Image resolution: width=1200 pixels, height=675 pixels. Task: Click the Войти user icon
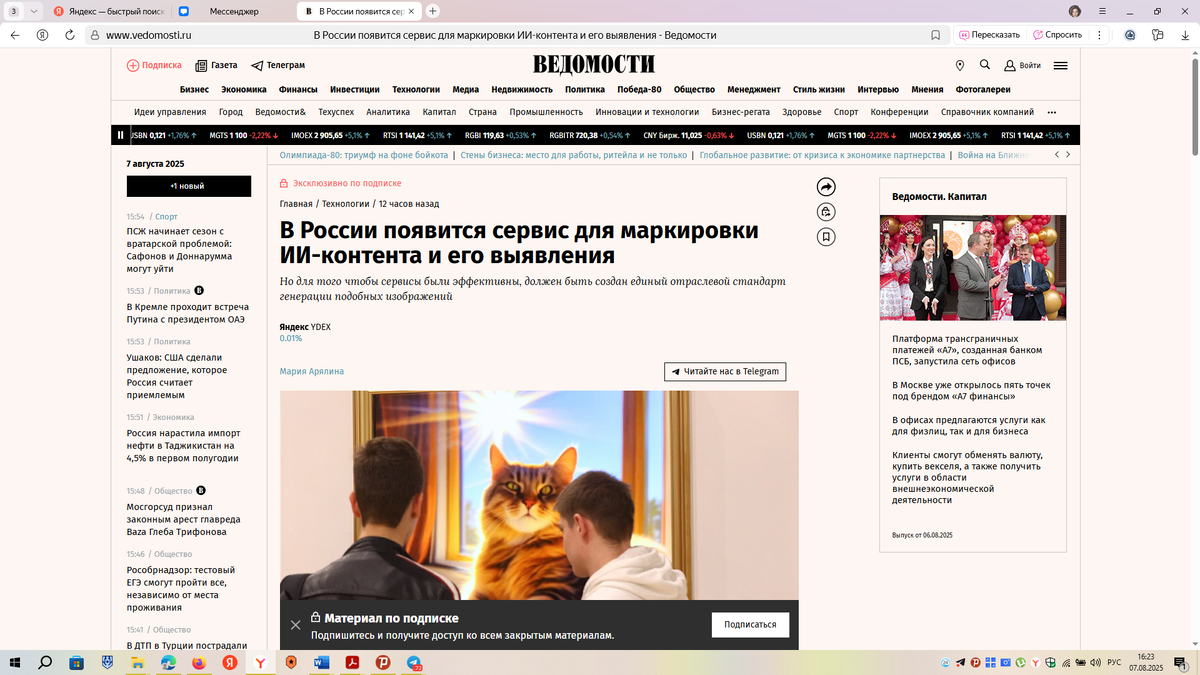pyautogui.click(x=1009, y=65)
